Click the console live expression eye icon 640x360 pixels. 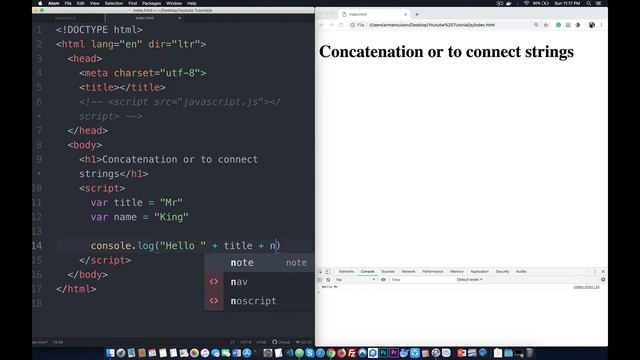pyautogui.click(x=383, y=280)
